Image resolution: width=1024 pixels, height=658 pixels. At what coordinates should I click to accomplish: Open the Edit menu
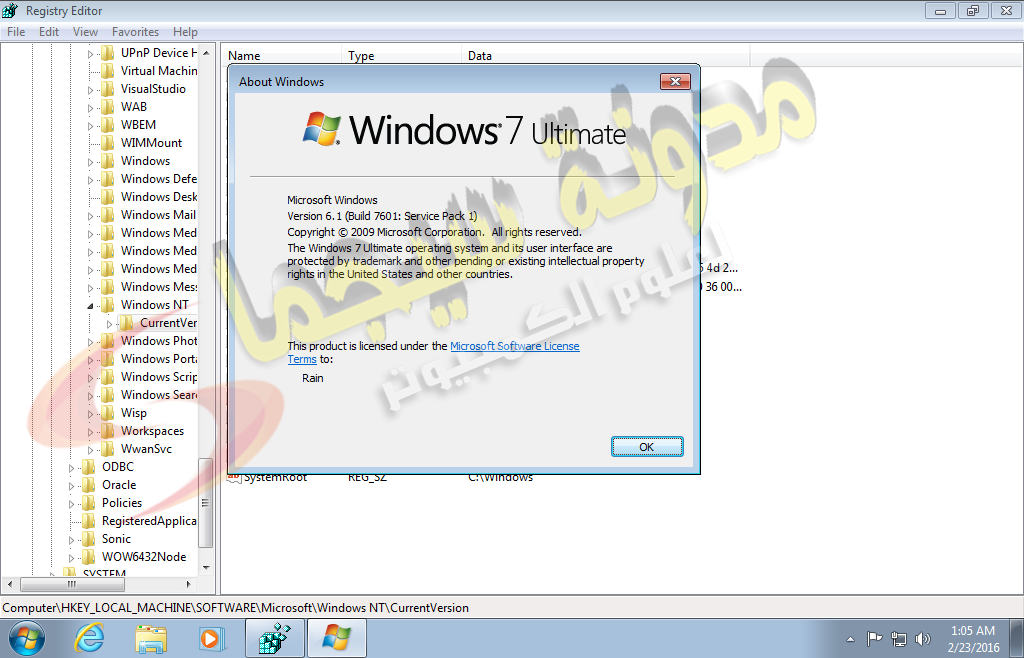tap(49, 32)
